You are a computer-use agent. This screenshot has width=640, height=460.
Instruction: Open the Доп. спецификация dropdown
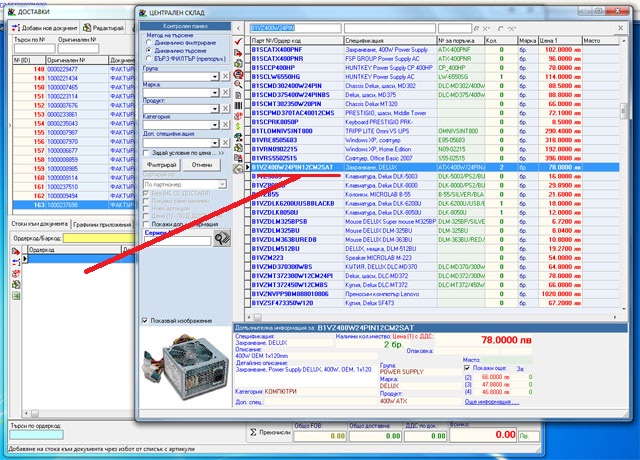[215, 142]
